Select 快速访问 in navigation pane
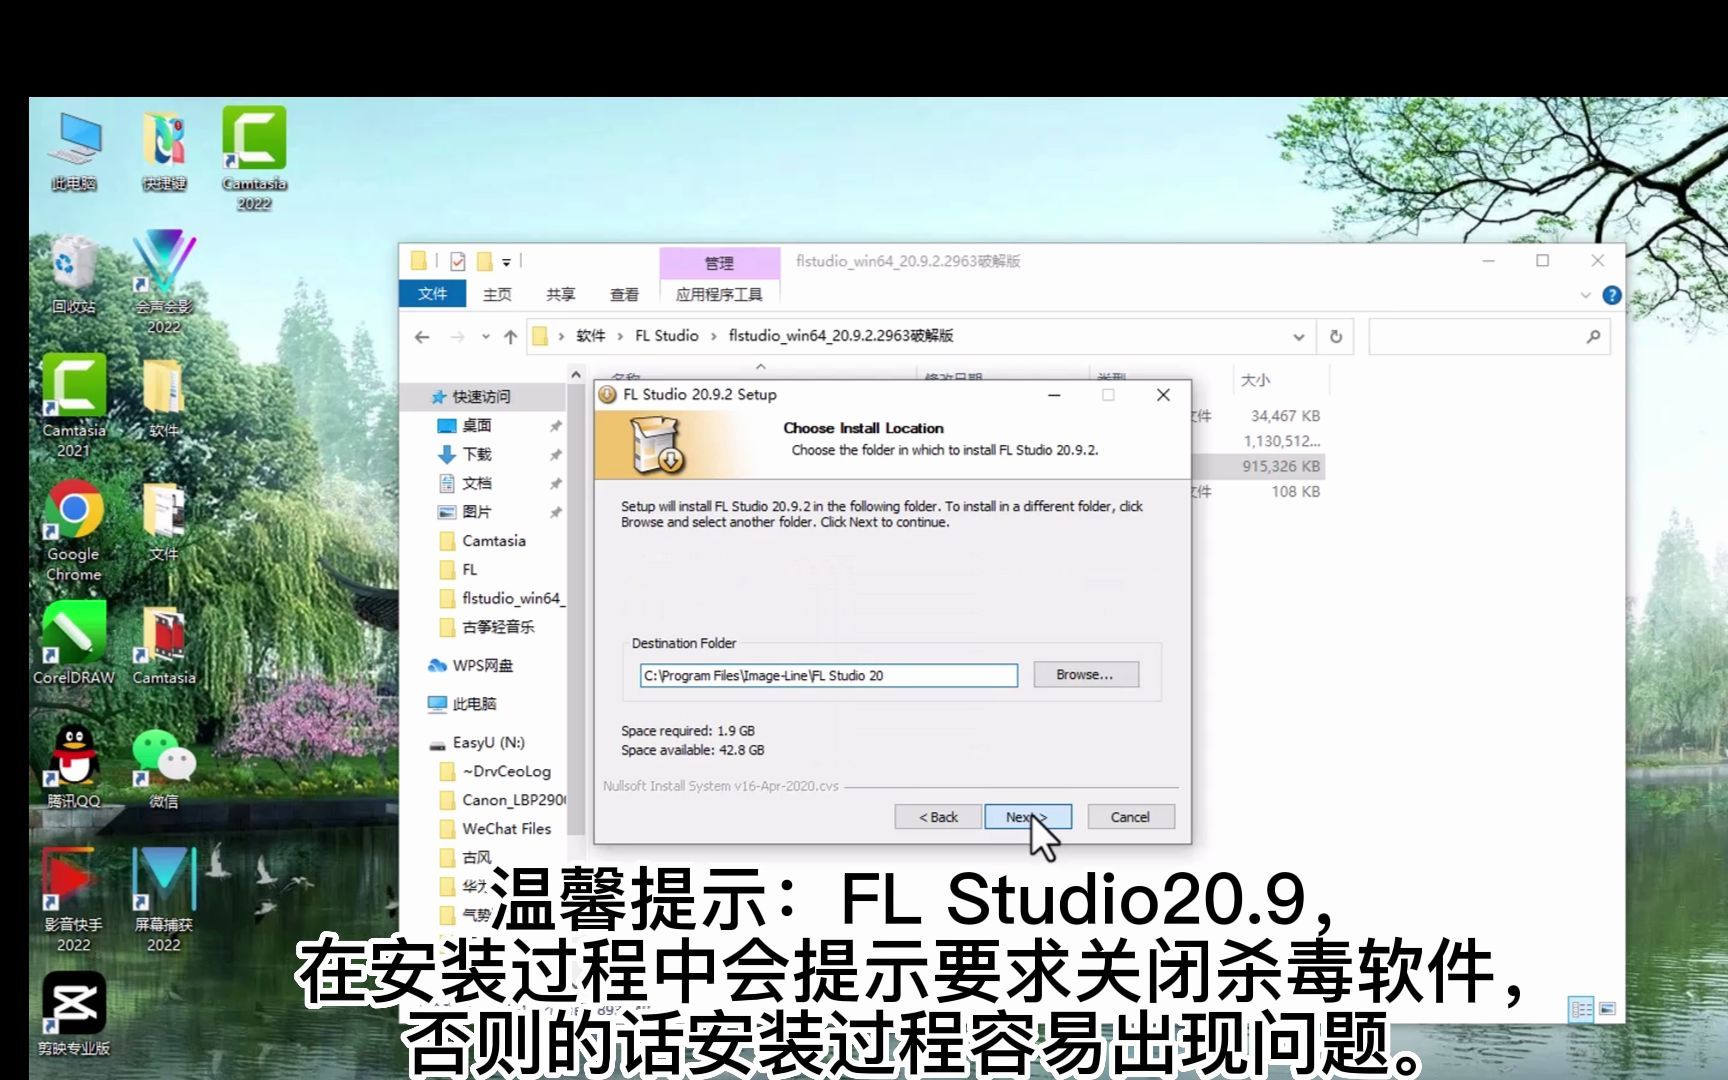 pos(483,397)
